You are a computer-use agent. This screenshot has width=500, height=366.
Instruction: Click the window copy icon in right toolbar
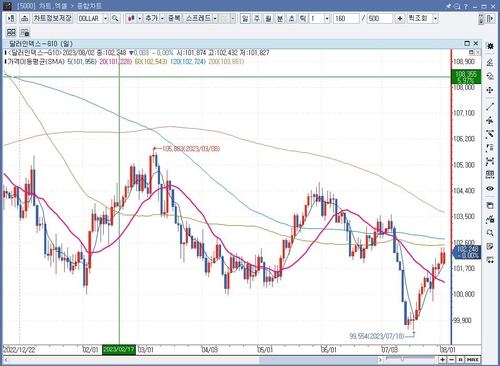click(490, 205)
